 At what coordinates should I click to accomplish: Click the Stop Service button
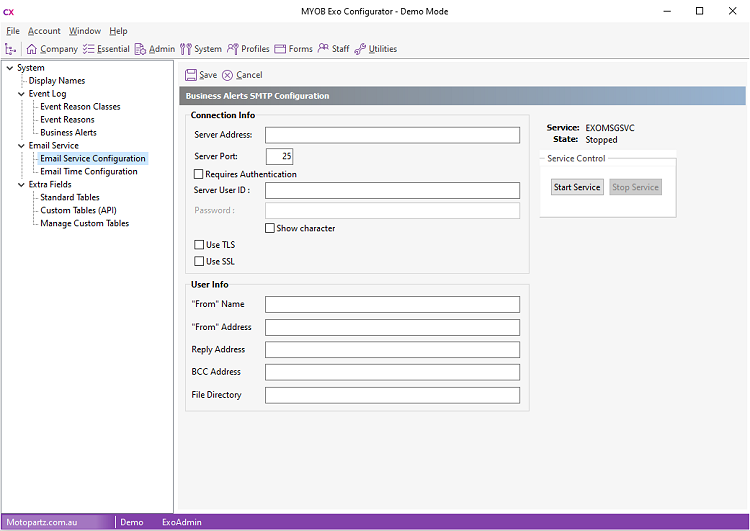pos(635,187)
